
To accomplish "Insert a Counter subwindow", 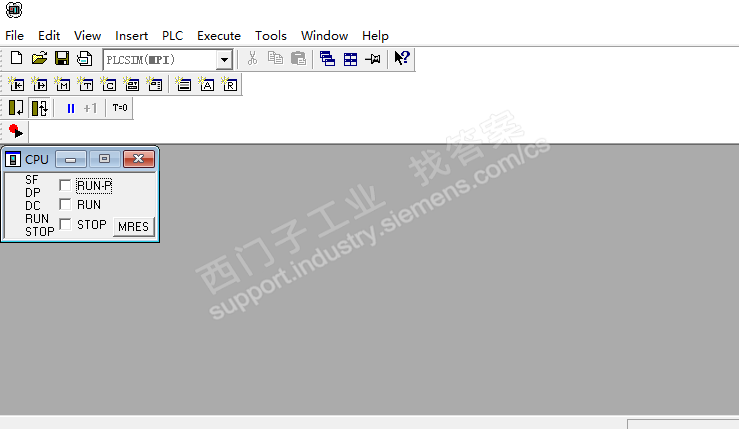I will (x=109, y=84).
